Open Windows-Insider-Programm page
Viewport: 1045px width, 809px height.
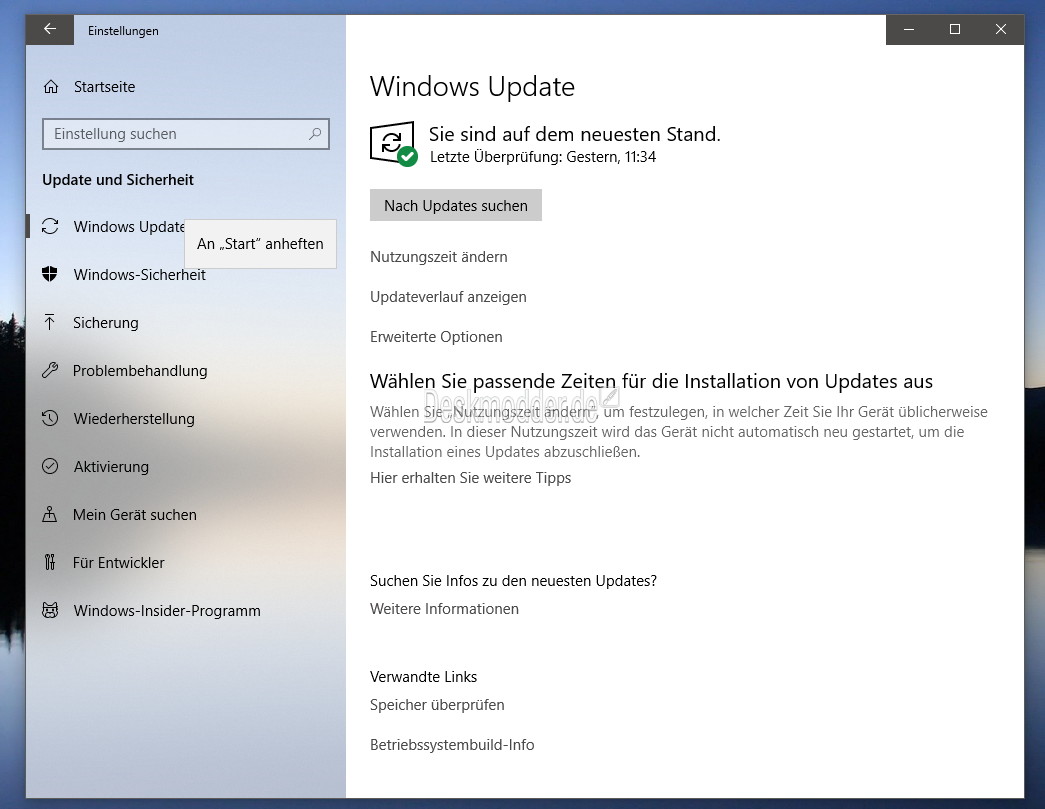point(167,610)
